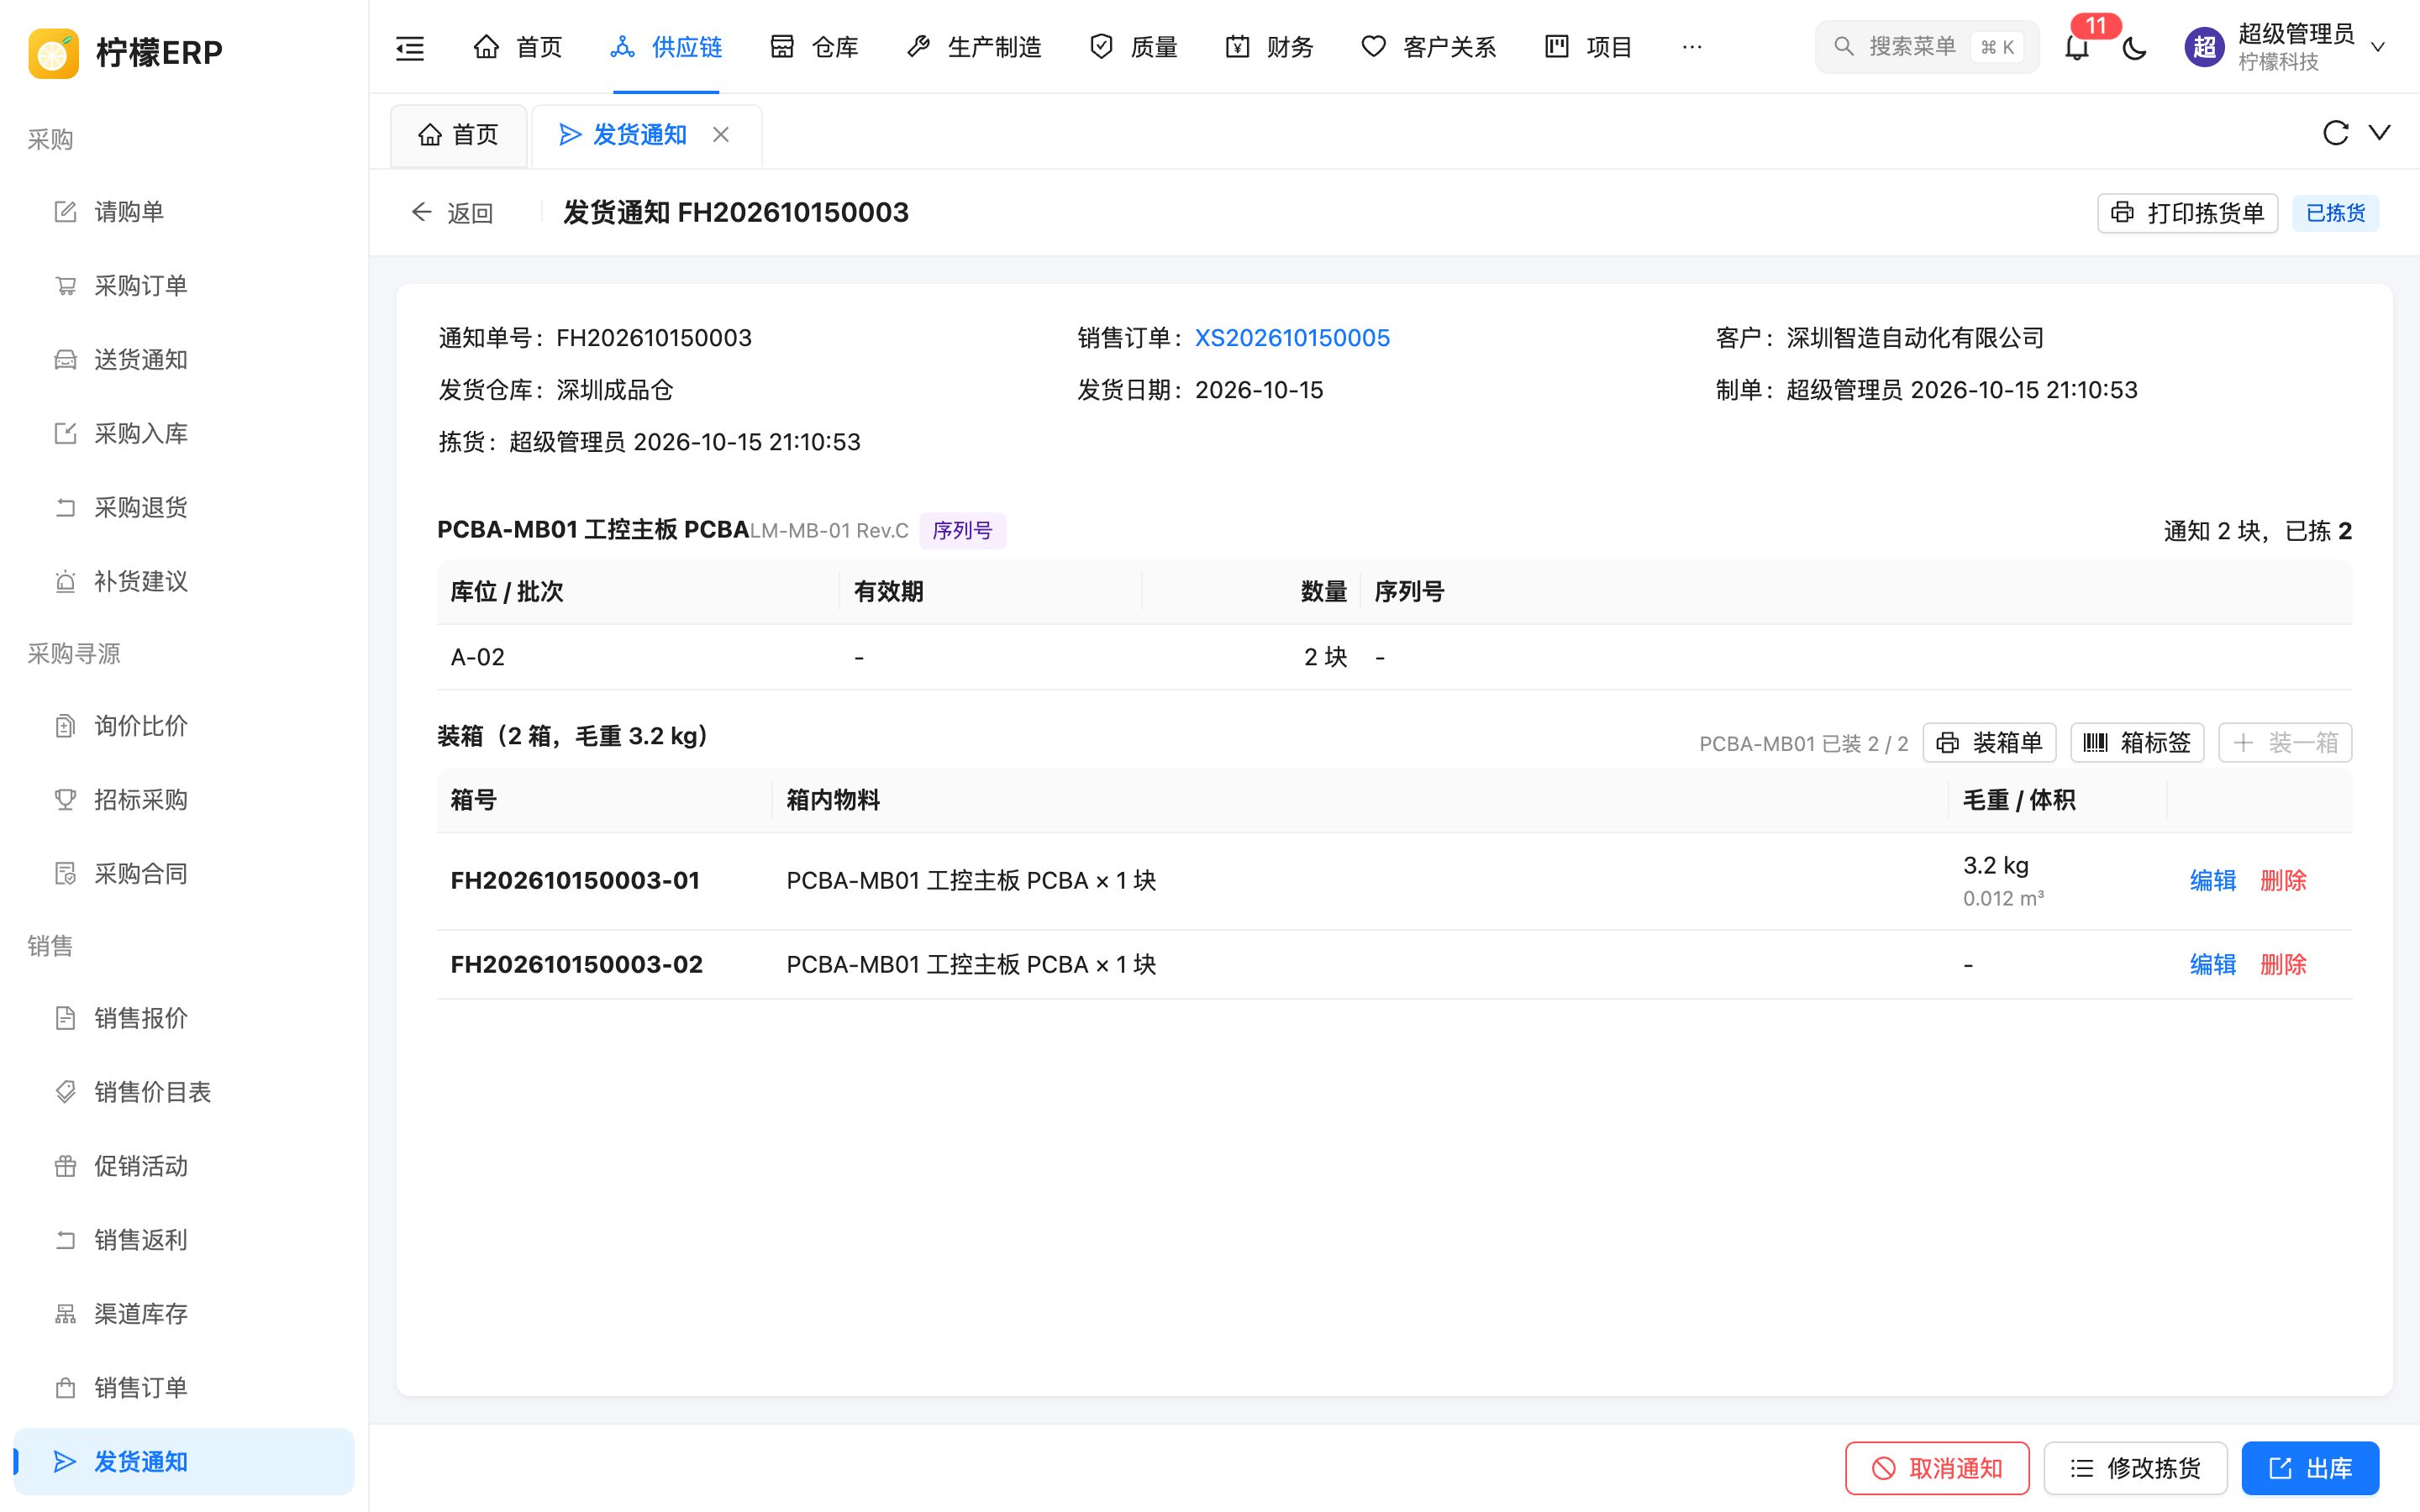Focus the 搜索菜单 search box

coord(1926,47)
